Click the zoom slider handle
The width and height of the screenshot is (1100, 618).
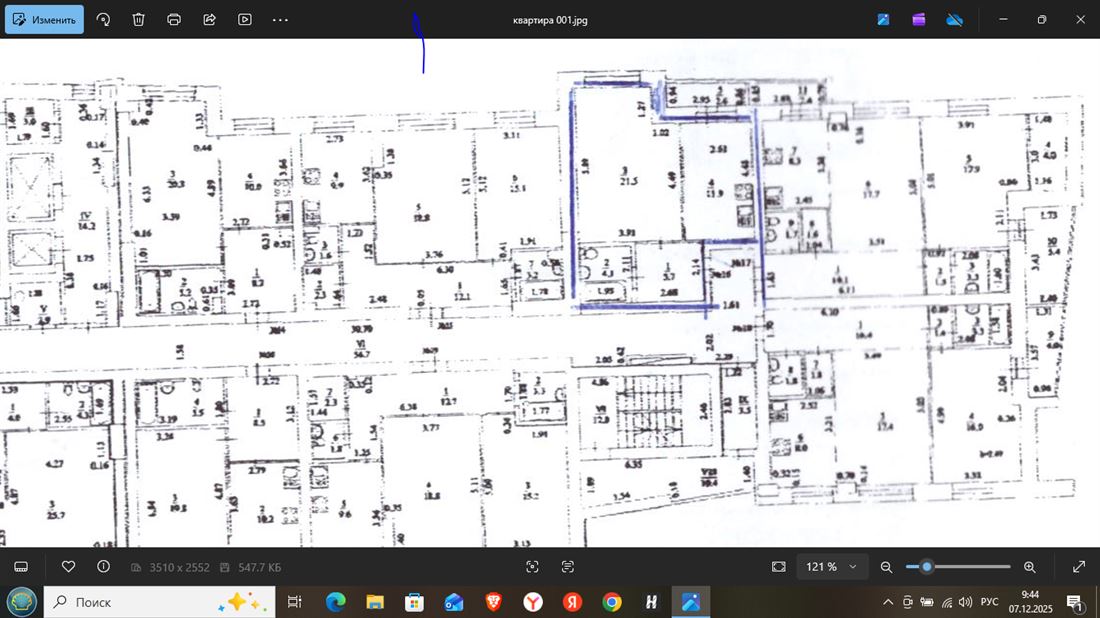(927, 567)
